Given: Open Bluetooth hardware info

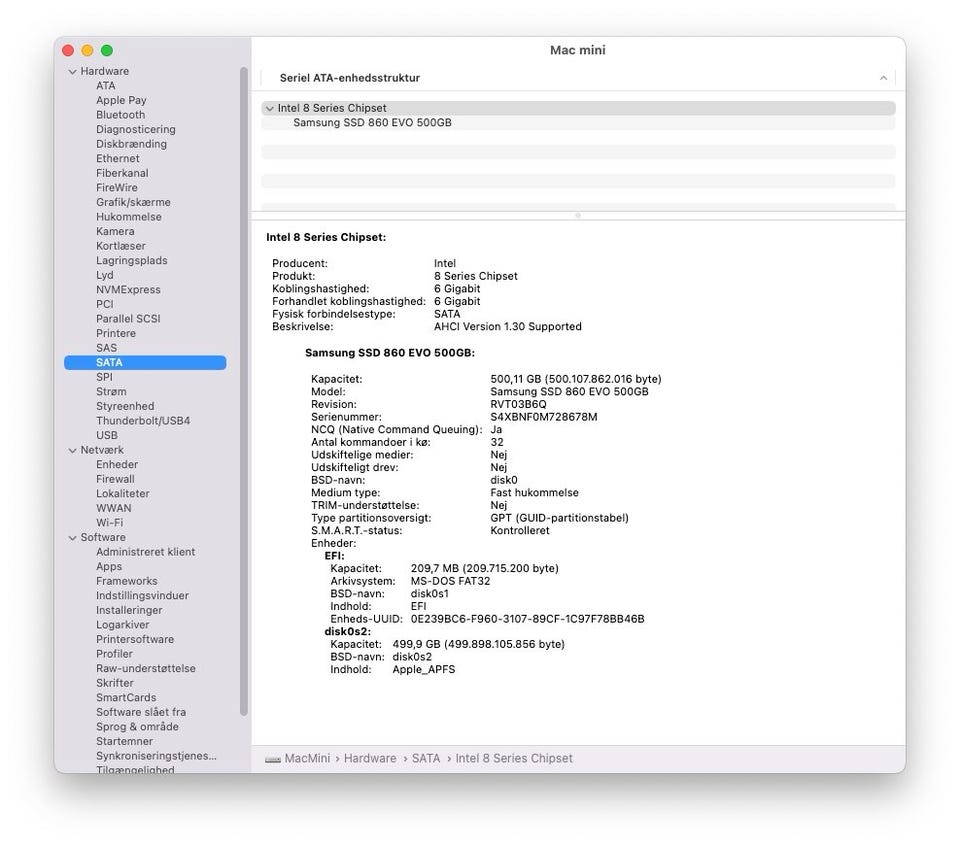Looking at the screenshot, I should pos(120,115).
